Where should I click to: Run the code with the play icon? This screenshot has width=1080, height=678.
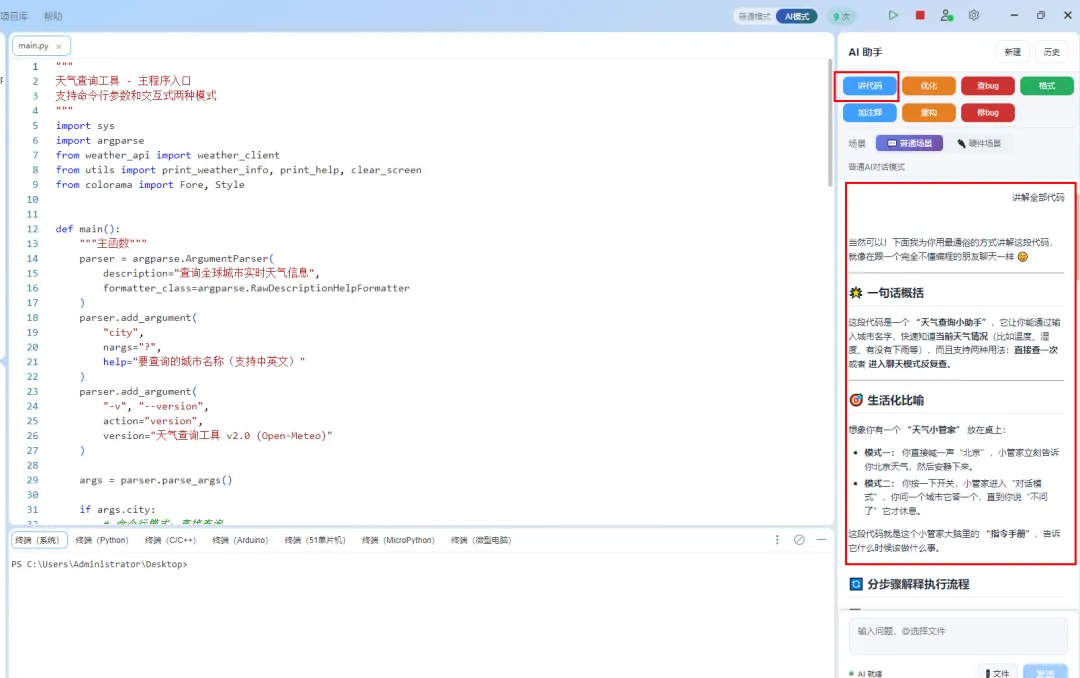pos(893,15)
